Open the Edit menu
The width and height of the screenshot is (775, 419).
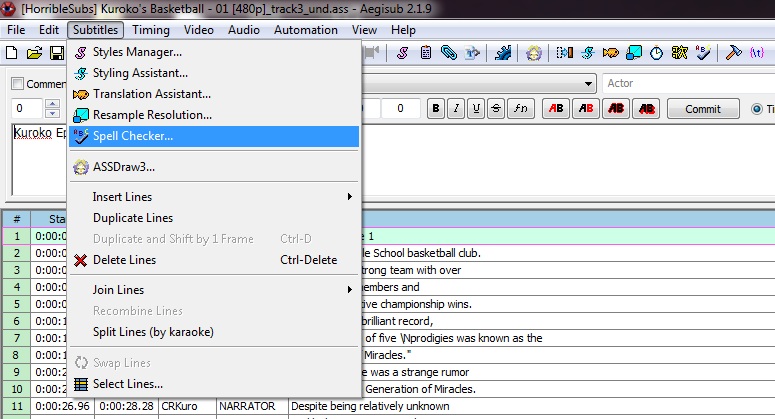(49, 30)
